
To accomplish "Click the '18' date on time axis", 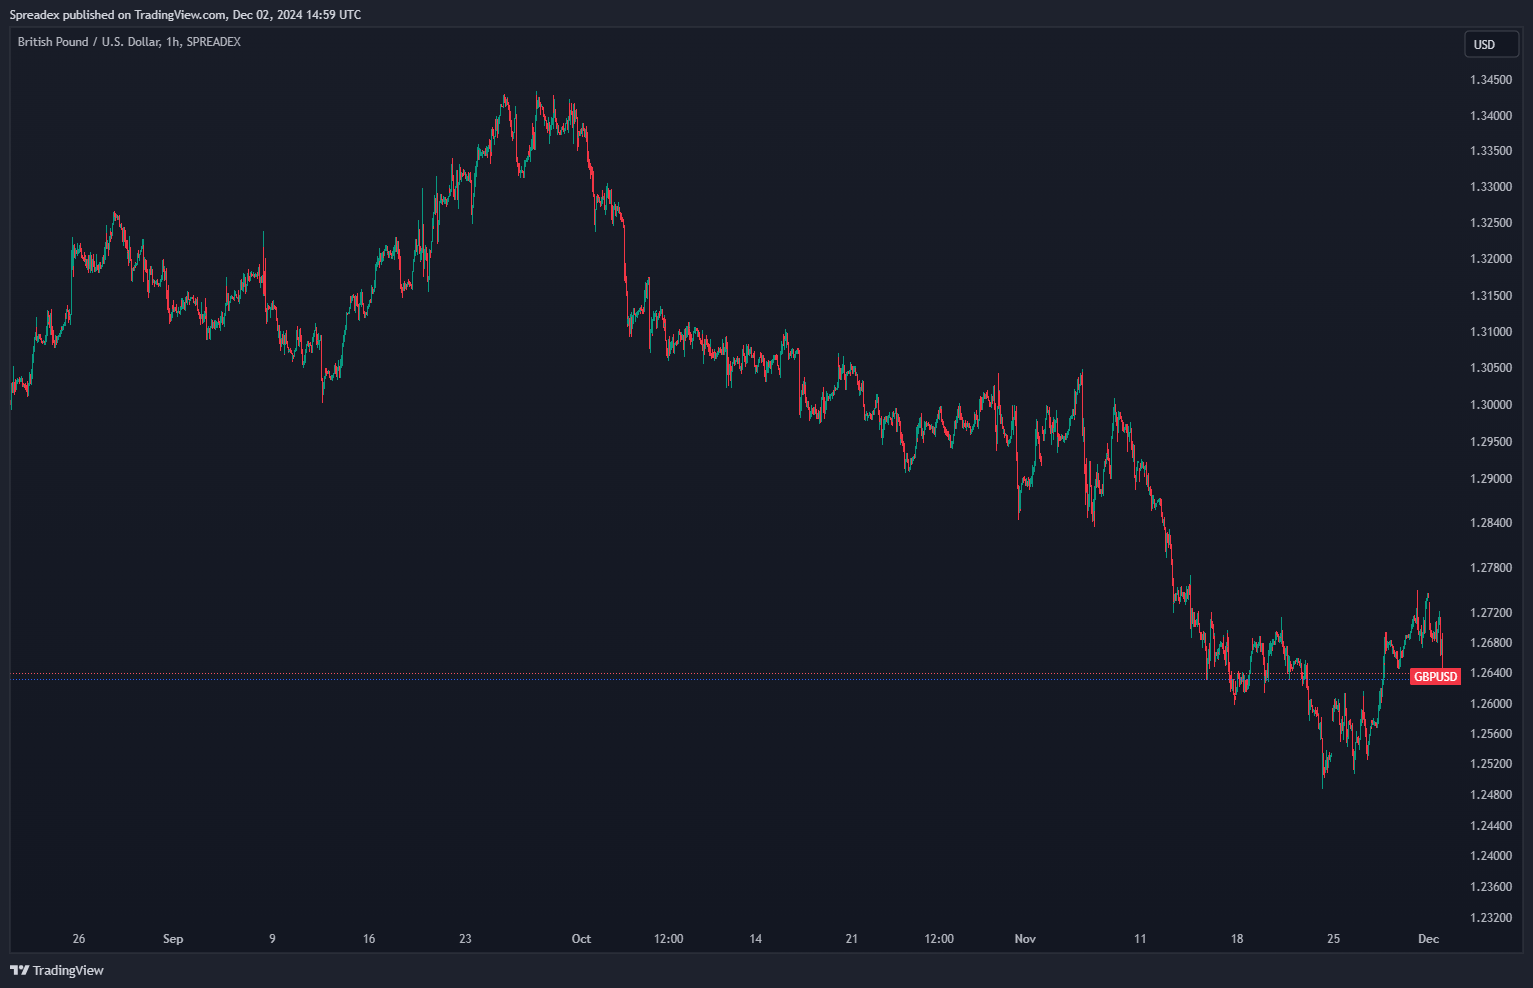I will pos(1237,939).
